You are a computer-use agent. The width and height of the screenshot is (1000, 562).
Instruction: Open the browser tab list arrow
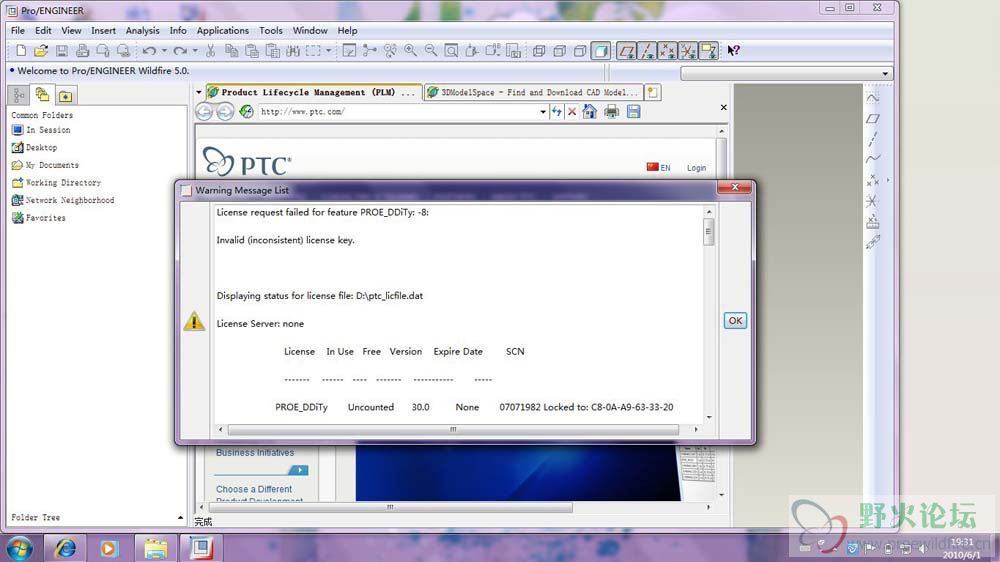[199, 92]
